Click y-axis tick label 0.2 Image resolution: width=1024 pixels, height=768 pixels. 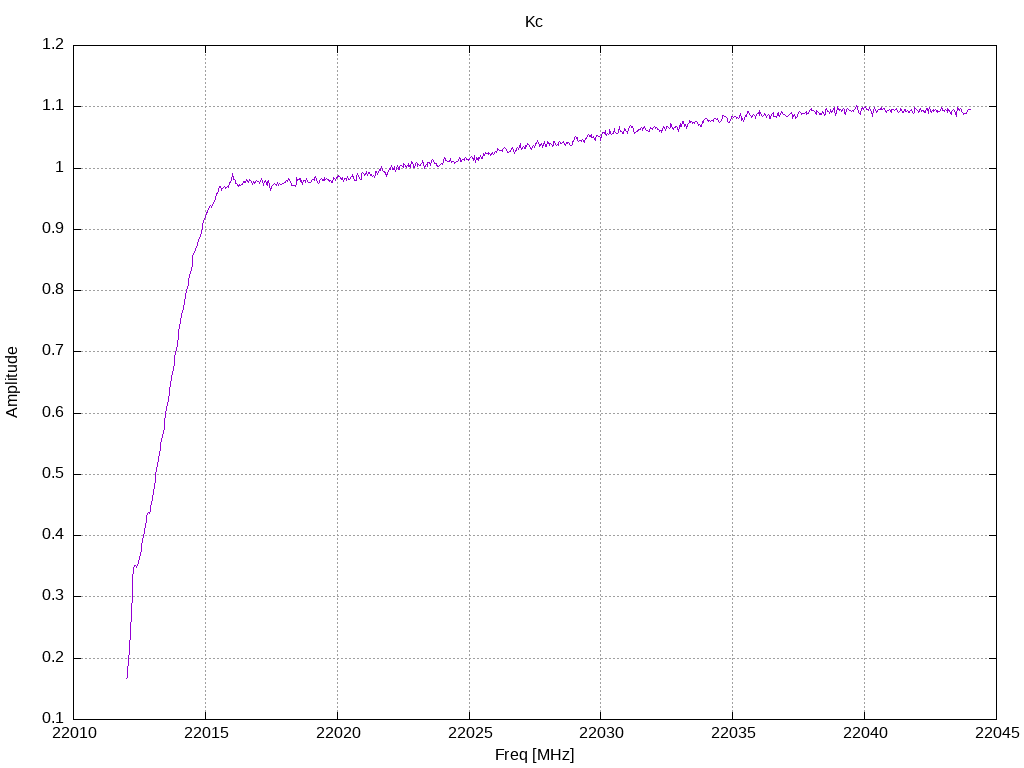tap(53, 658)
